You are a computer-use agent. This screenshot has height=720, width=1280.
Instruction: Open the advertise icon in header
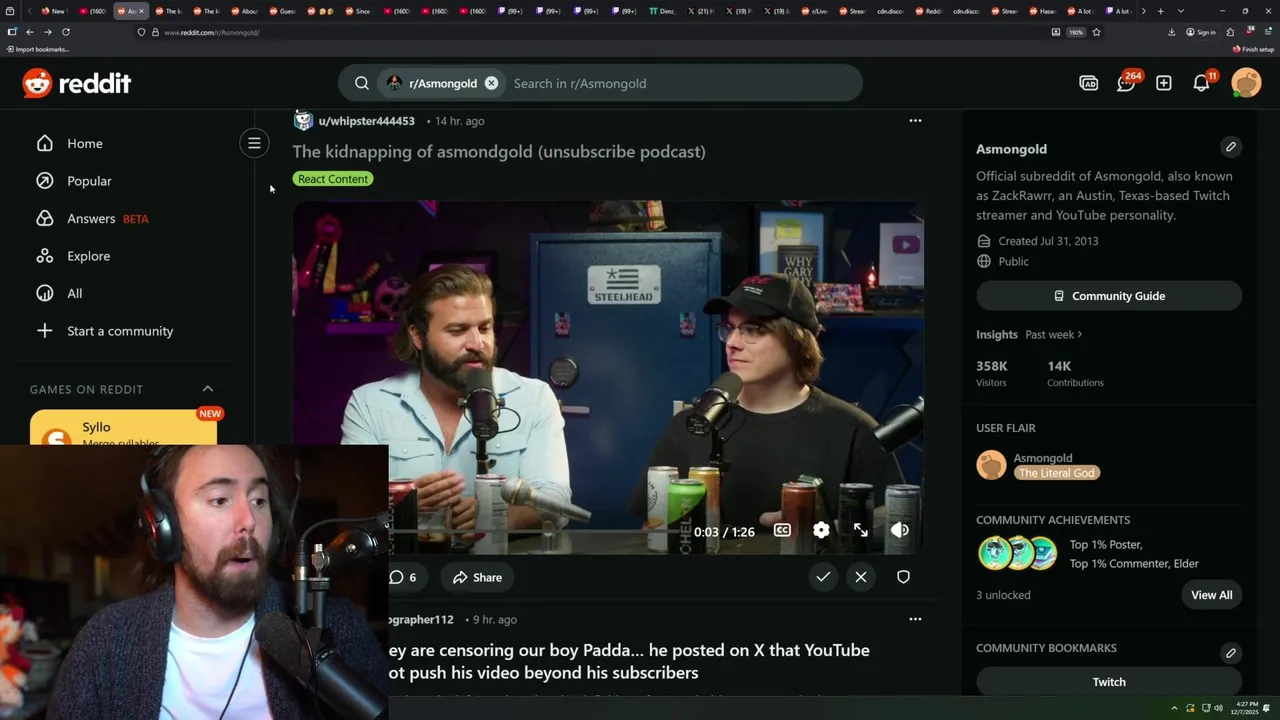[x=1089, y=83]
